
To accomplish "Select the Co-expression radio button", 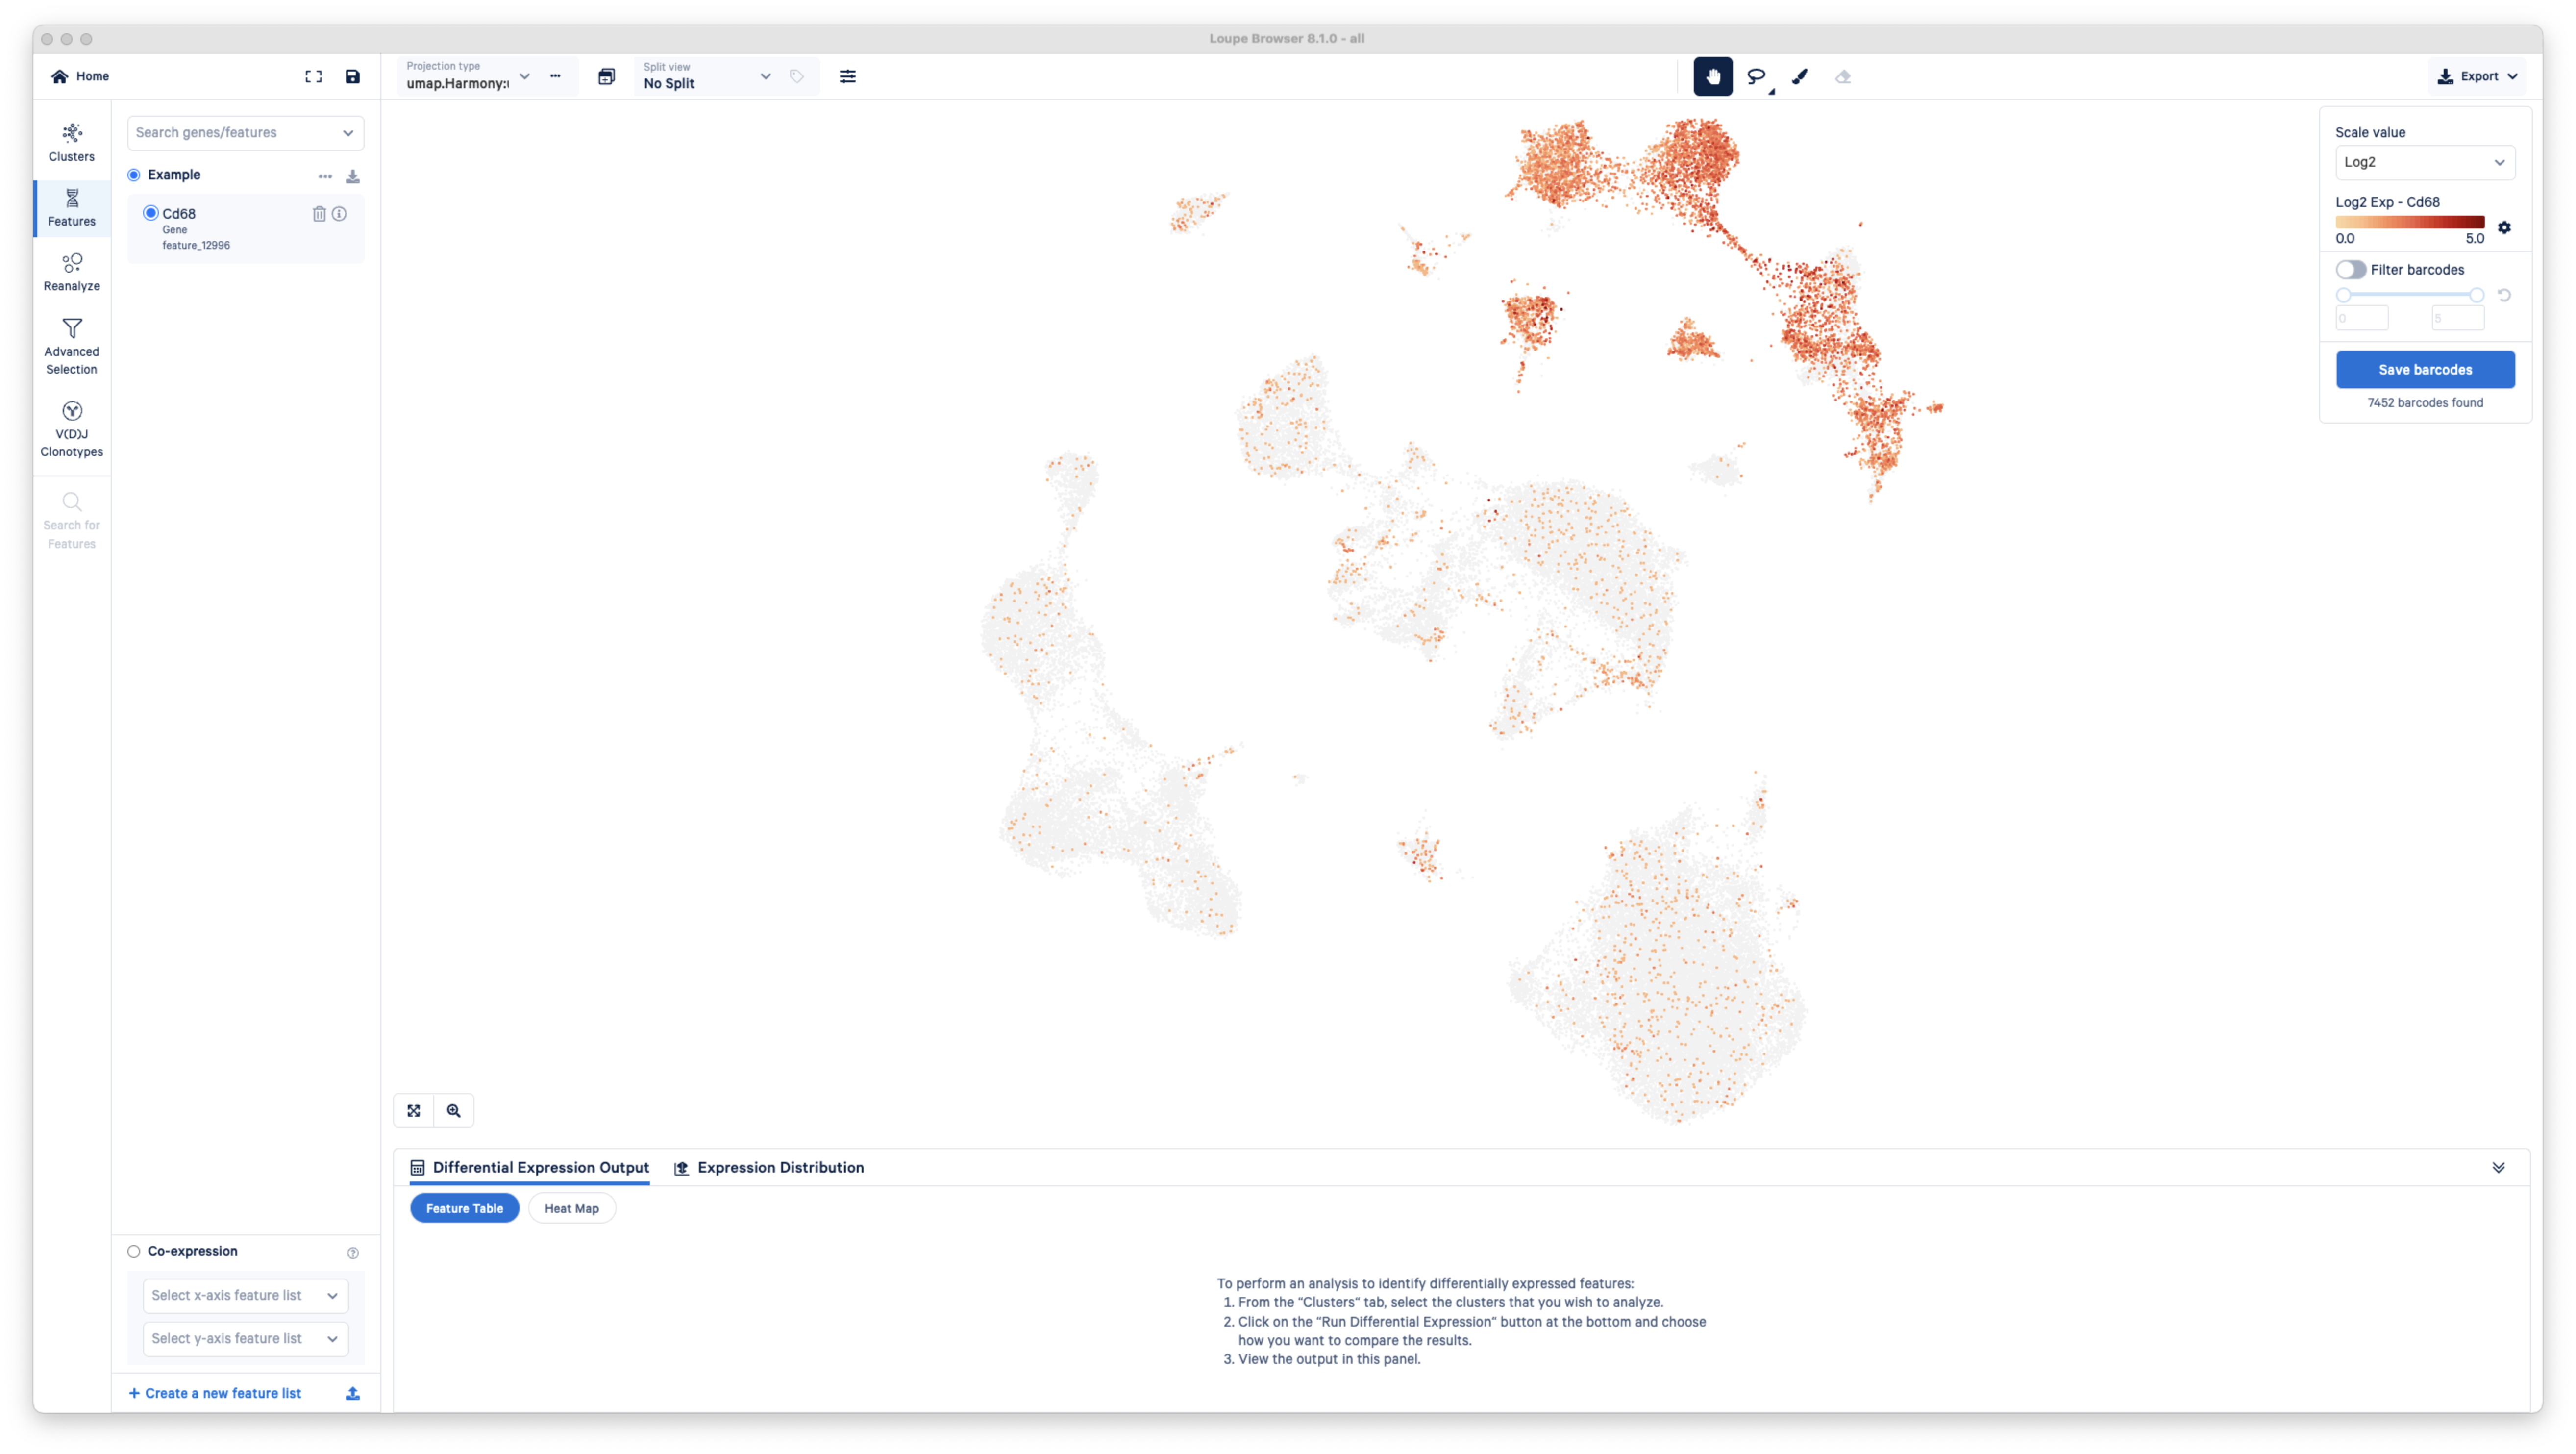I will (x=134, y=1251).
